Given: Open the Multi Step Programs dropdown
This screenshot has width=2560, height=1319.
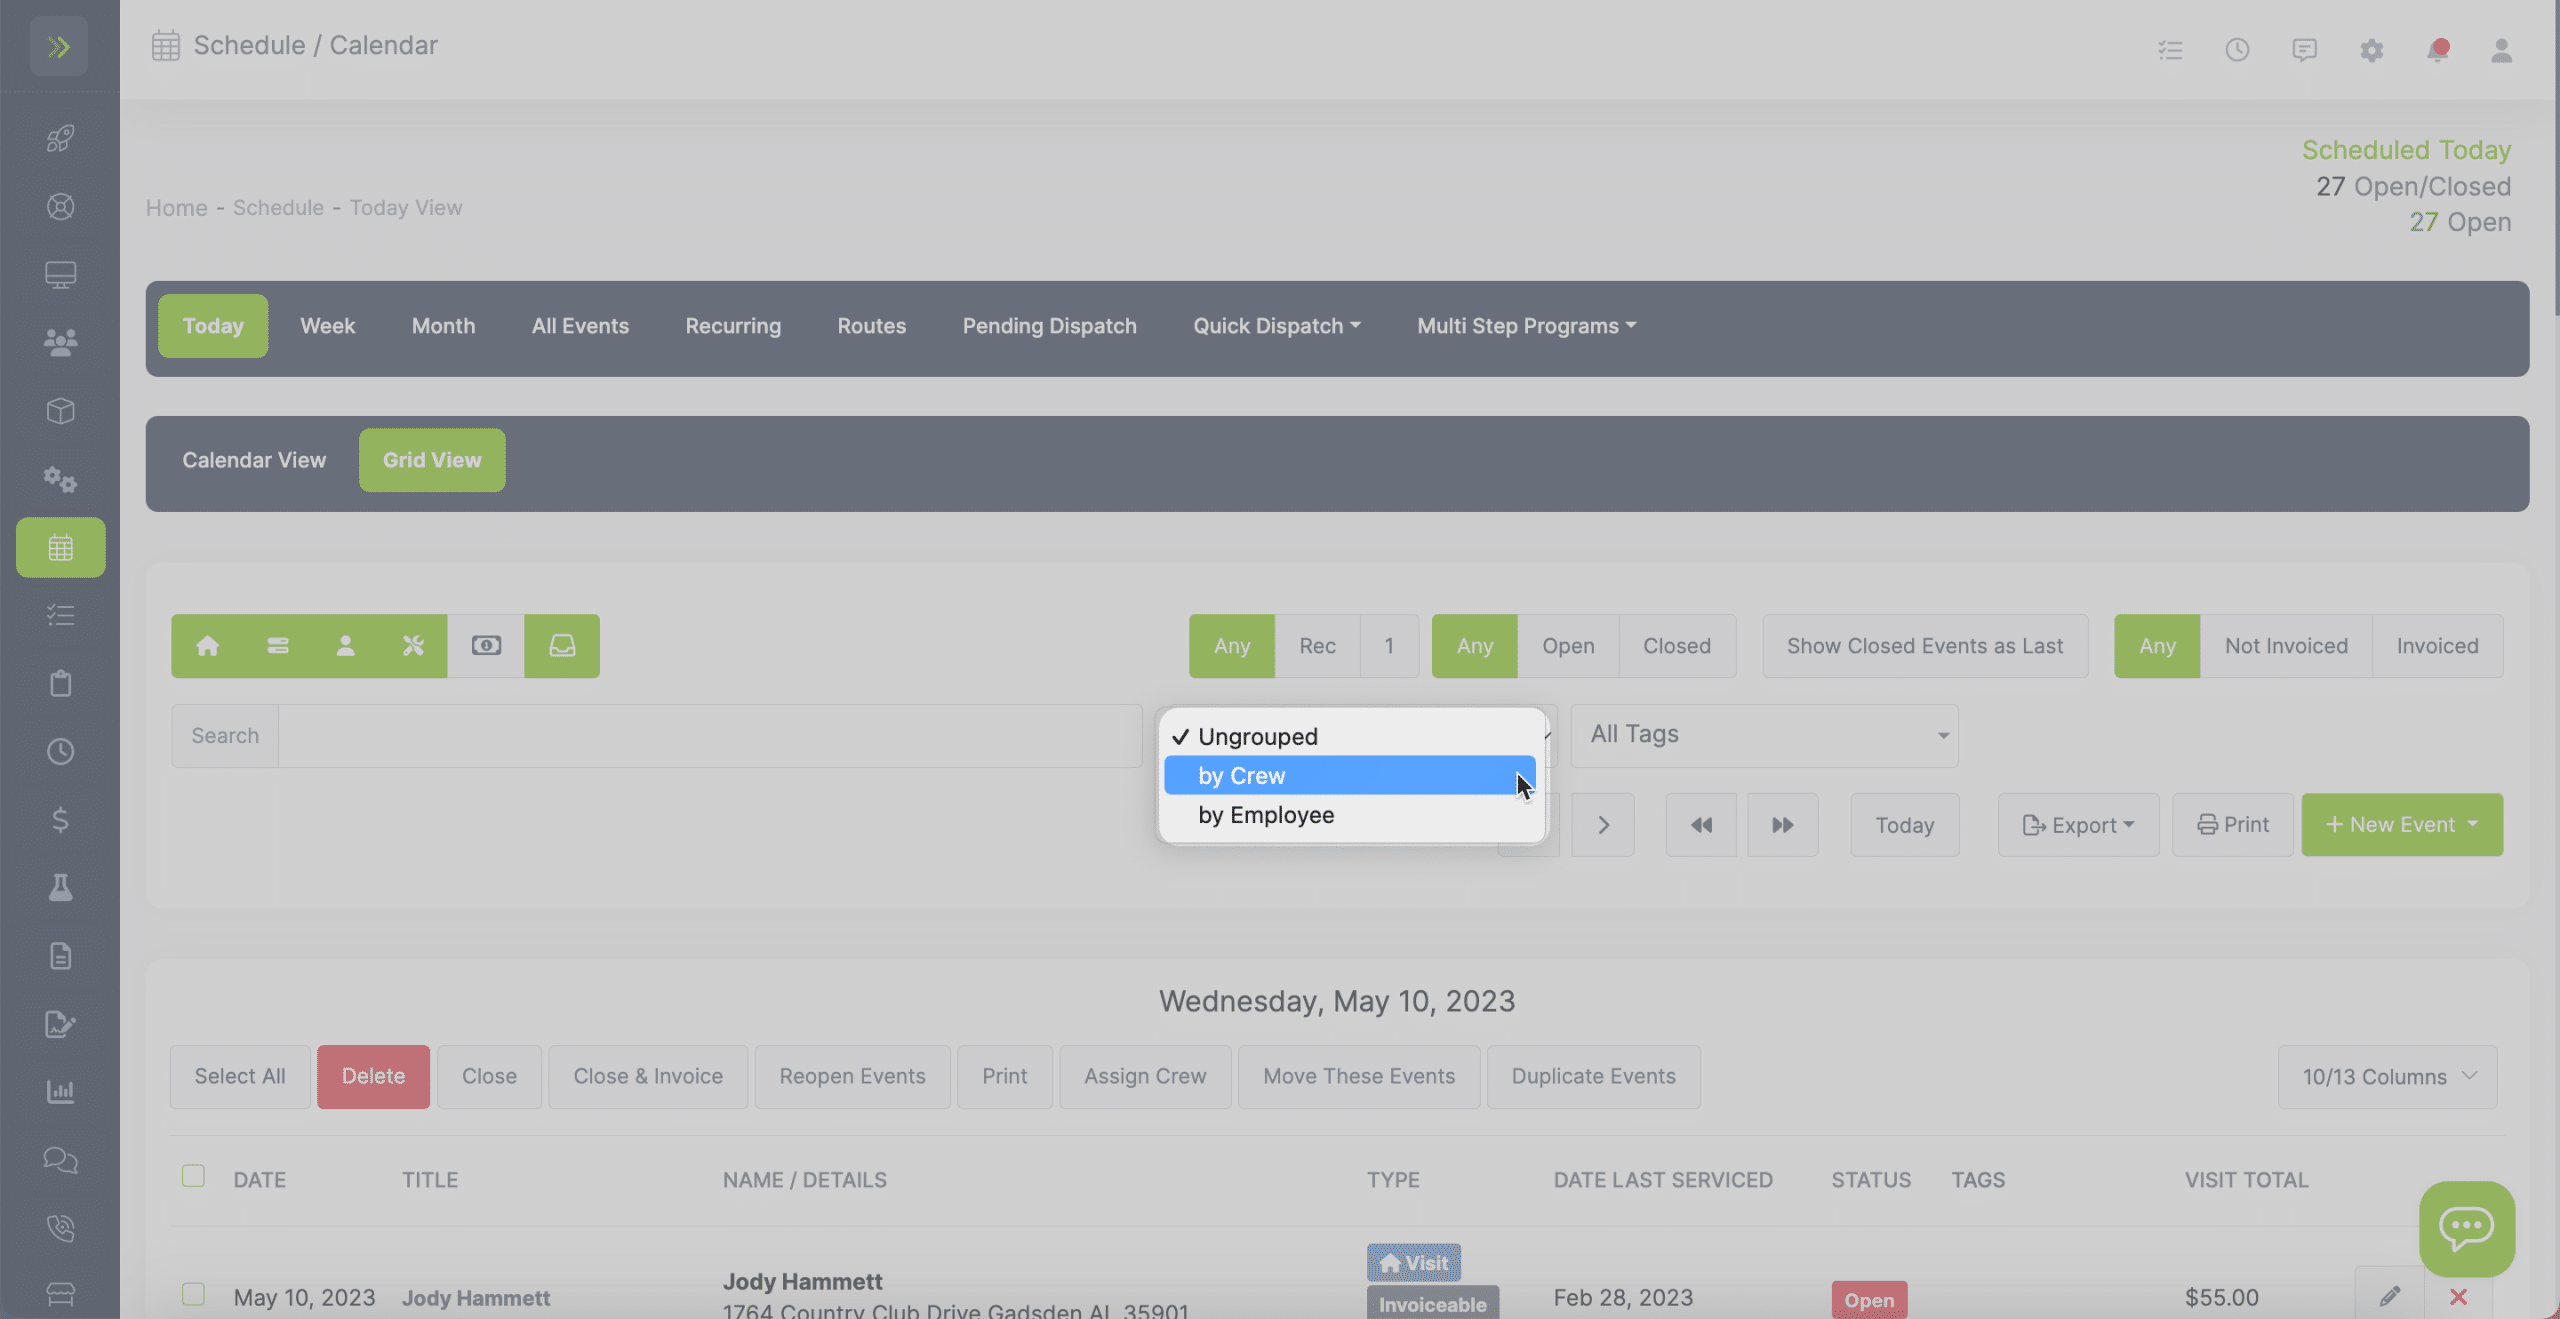Looking at the screenshot, I should [1527, 326].
